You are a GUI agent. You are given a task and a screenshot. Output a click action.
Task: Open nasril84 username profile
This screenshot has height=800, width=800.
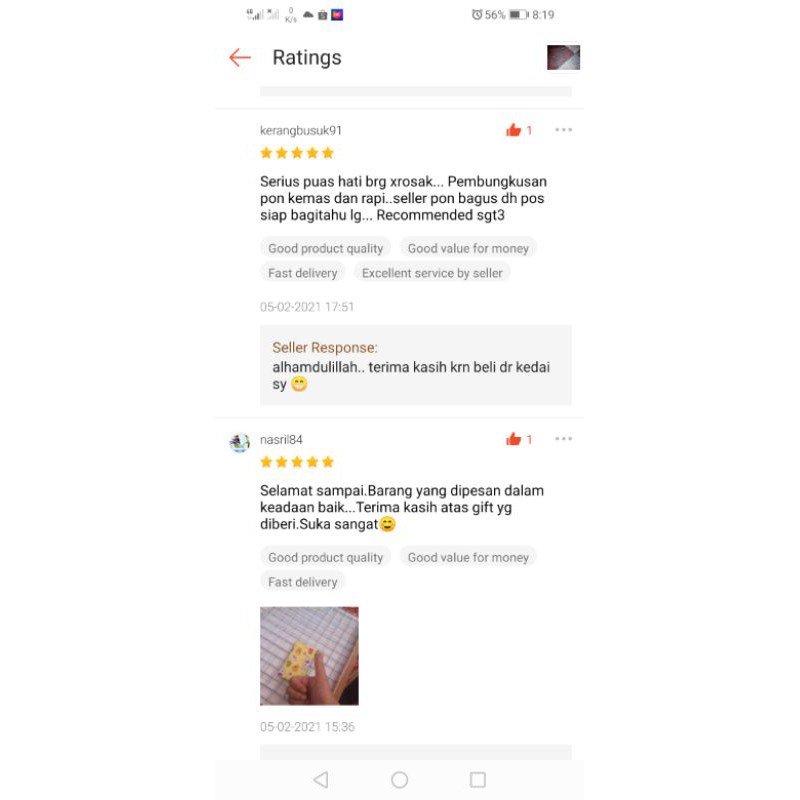(x=281, y=439)
